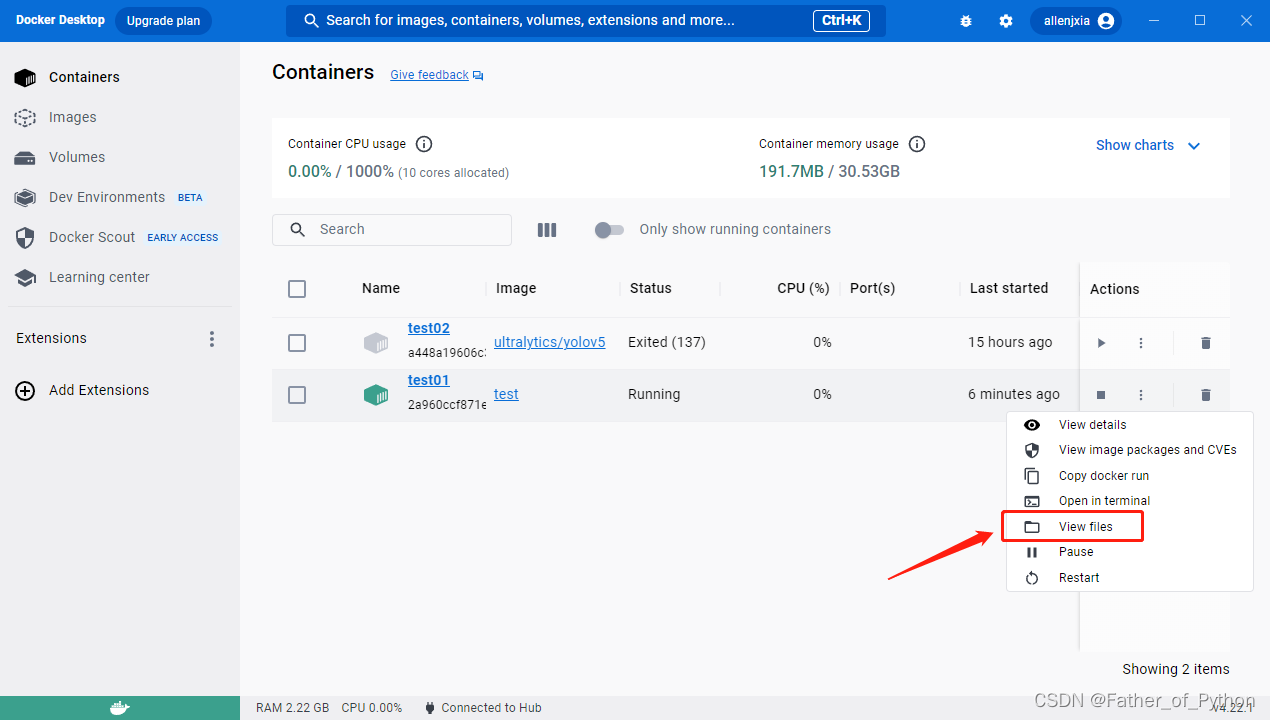Open the column display options icon

(547, 230)
